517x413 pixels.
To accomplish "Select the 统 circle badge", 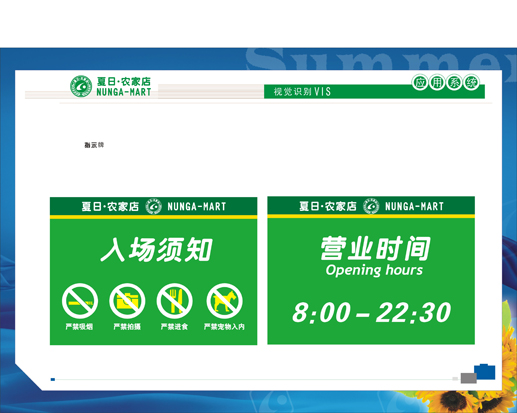I will pos(472,82).
